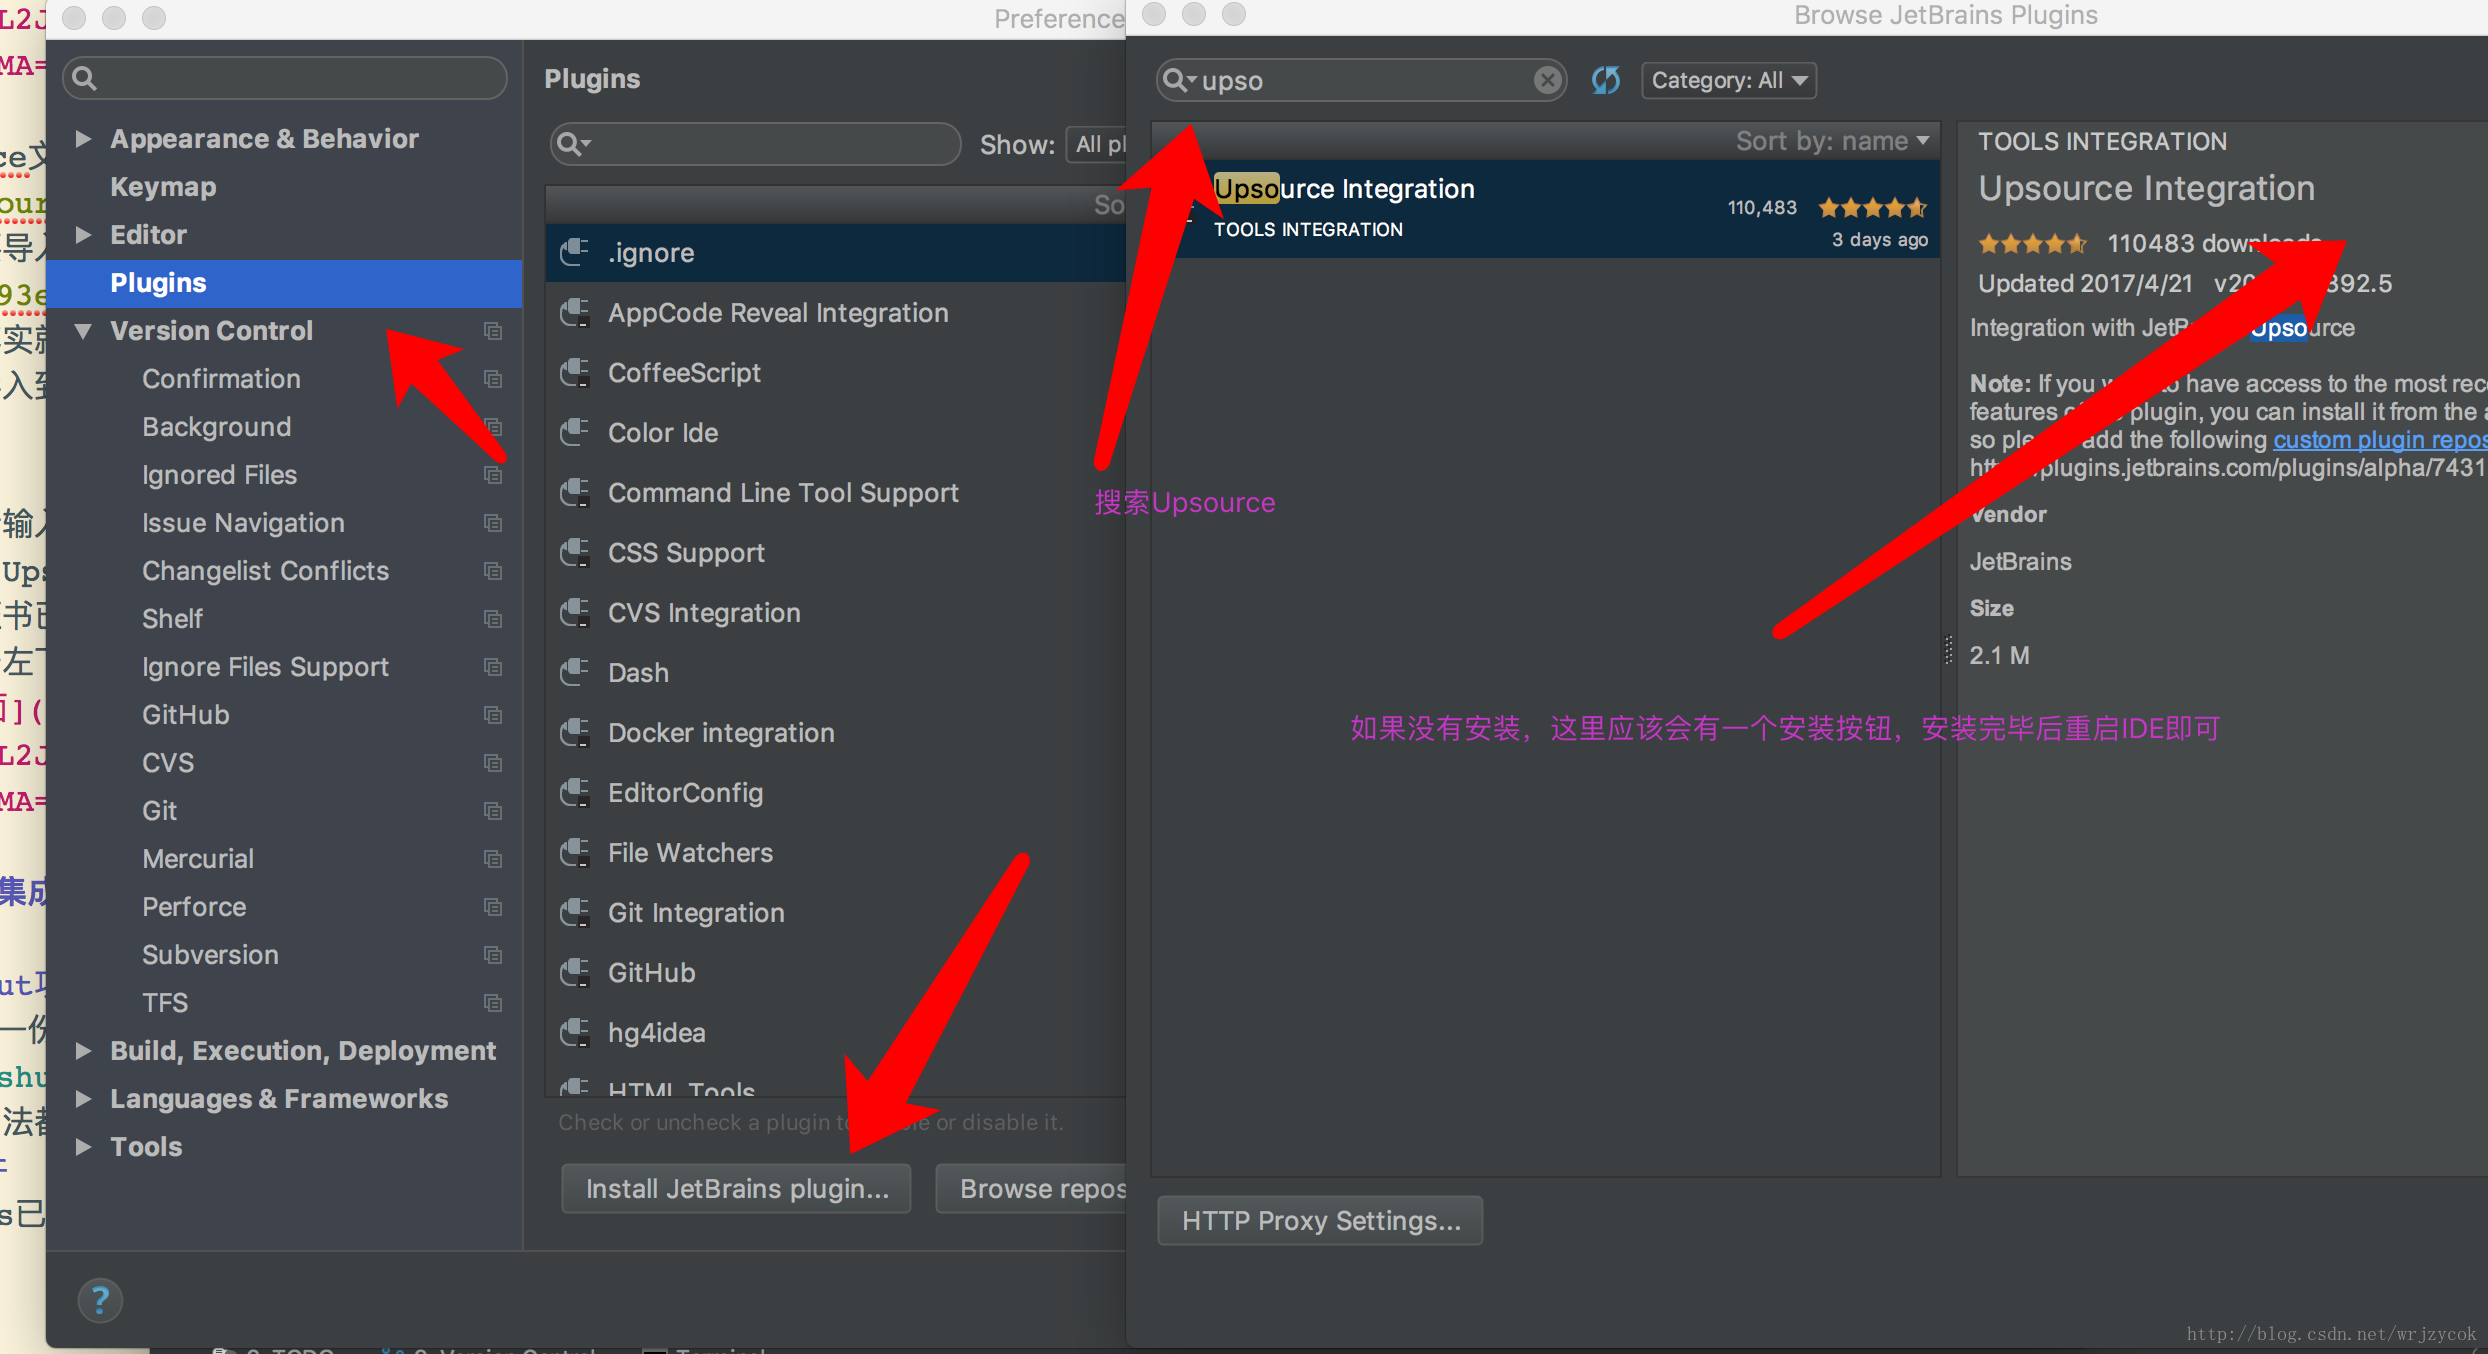Expand Build, Execution, Deployment node
The image size is (2488, 1354).
coord(84,1051)
